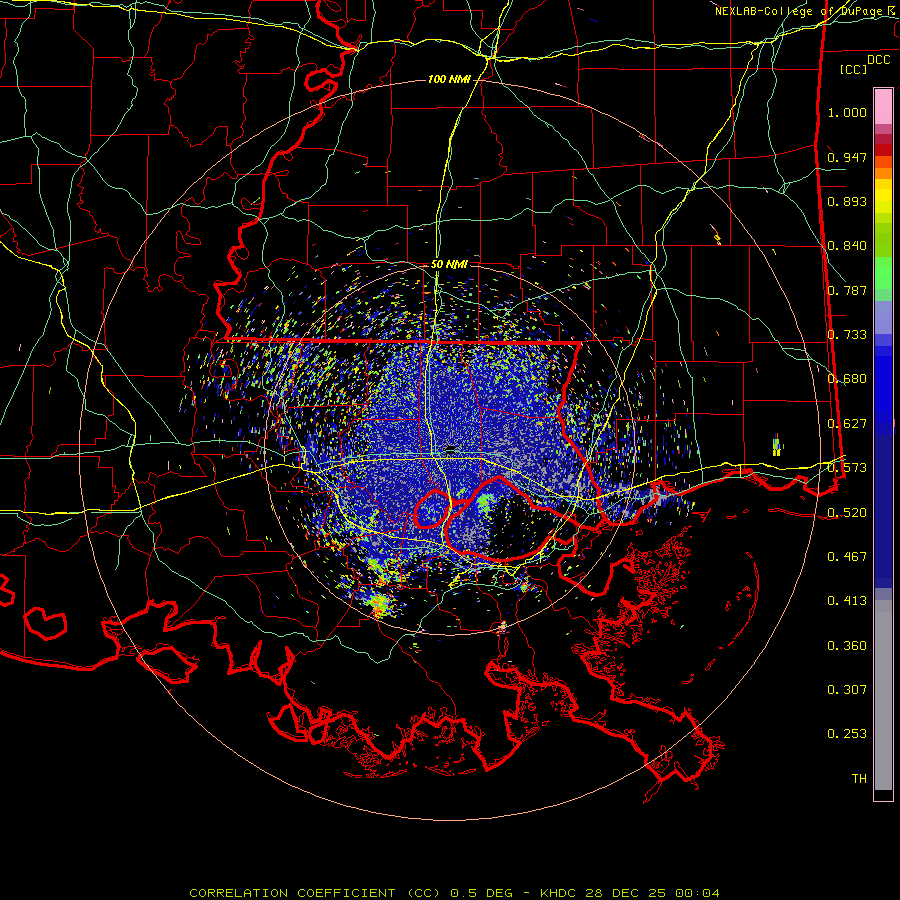Select the 0.573 scale value
Viewport: 900px width, 900px height.
point(847,468)
